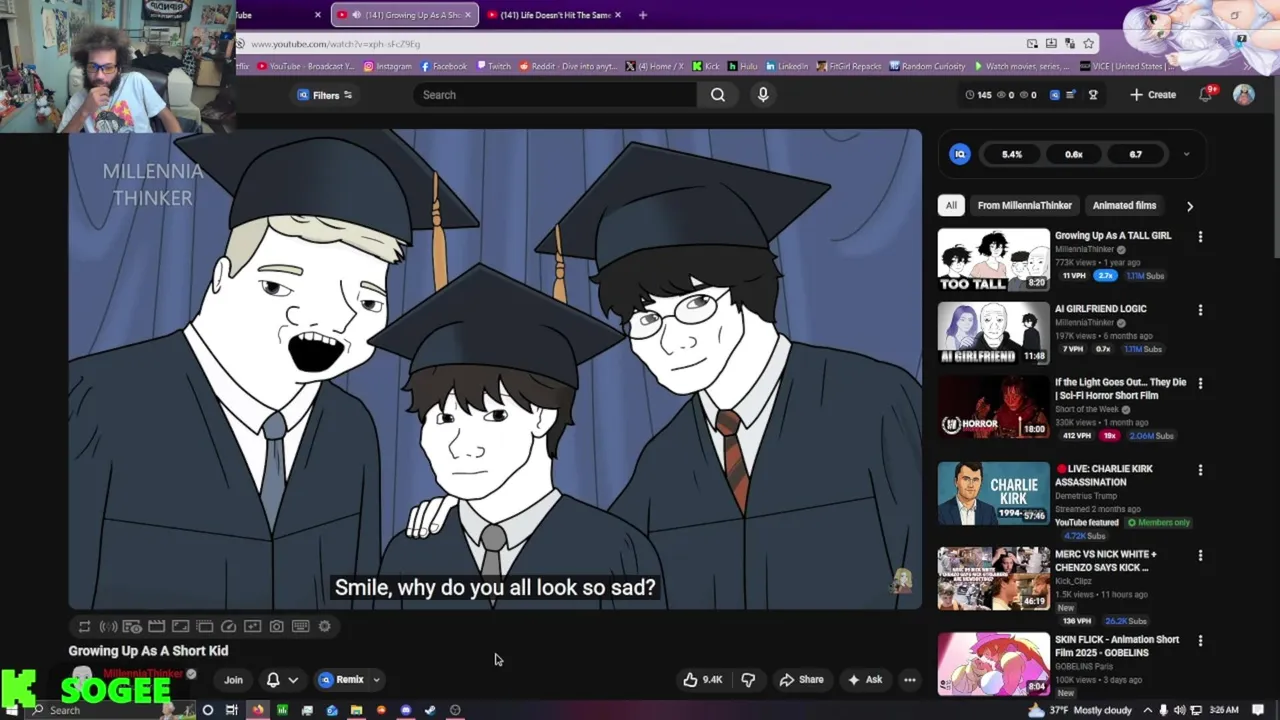Show more filter chips with right arrow

point(1189,206)
